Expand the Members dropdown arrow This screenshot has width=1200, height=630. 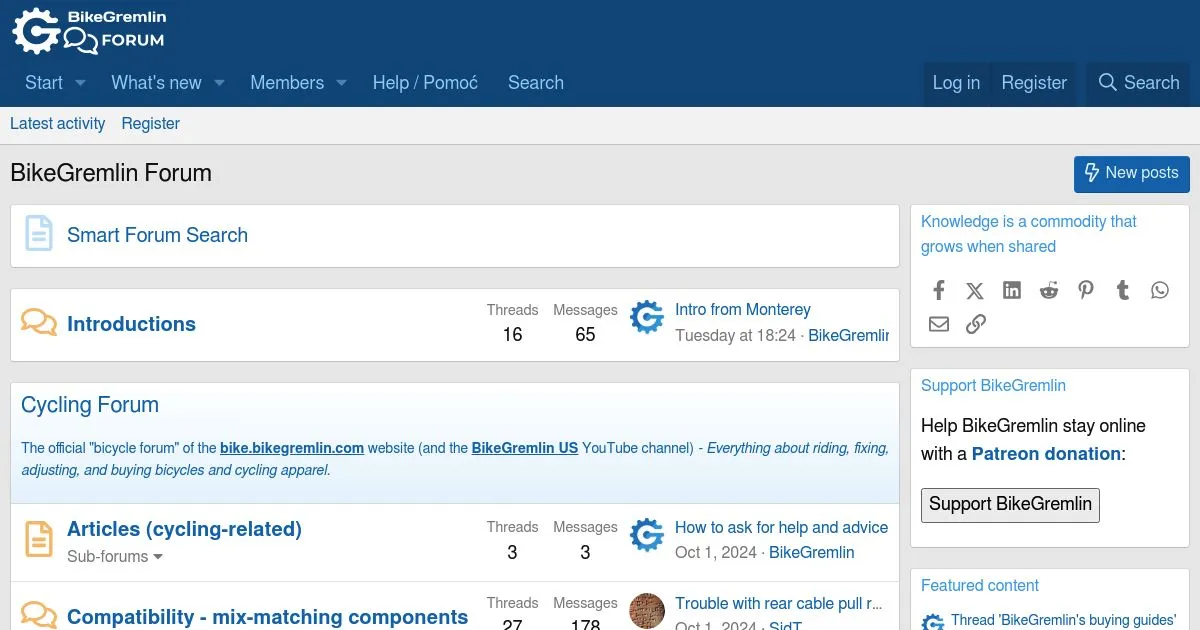click(x=341, y=83)
